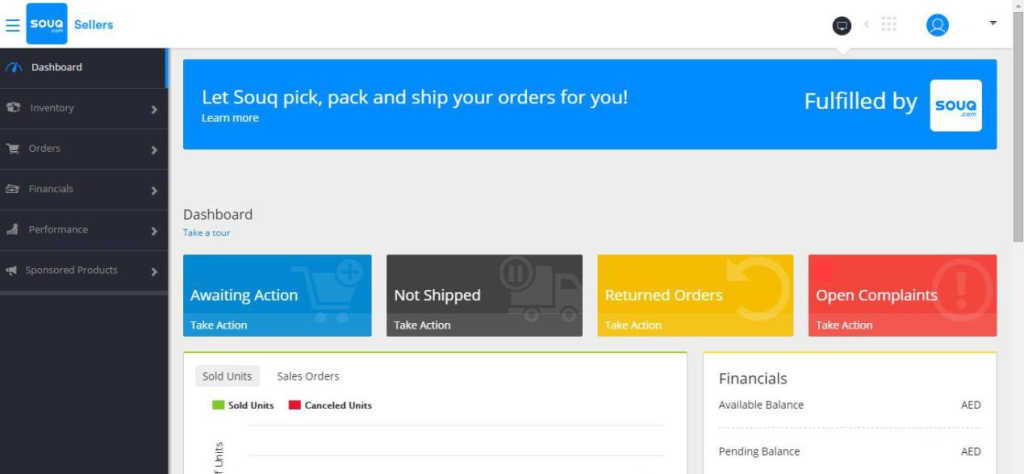Click the black monitor icon in header
1024x474 pixels.
[842, 26]
